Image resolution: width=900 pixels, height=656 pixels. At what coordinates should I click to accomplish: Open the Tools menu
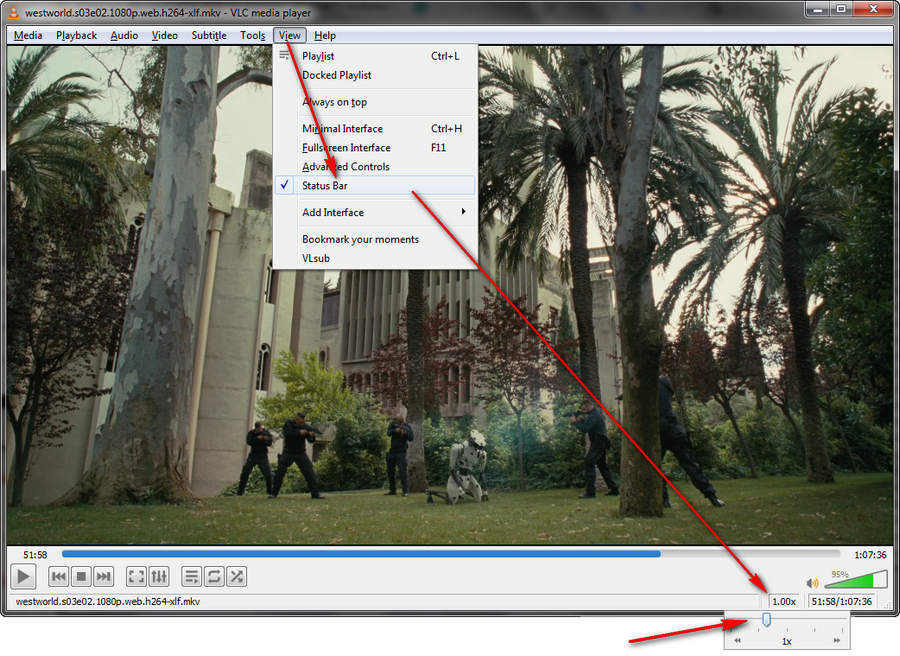253,36
